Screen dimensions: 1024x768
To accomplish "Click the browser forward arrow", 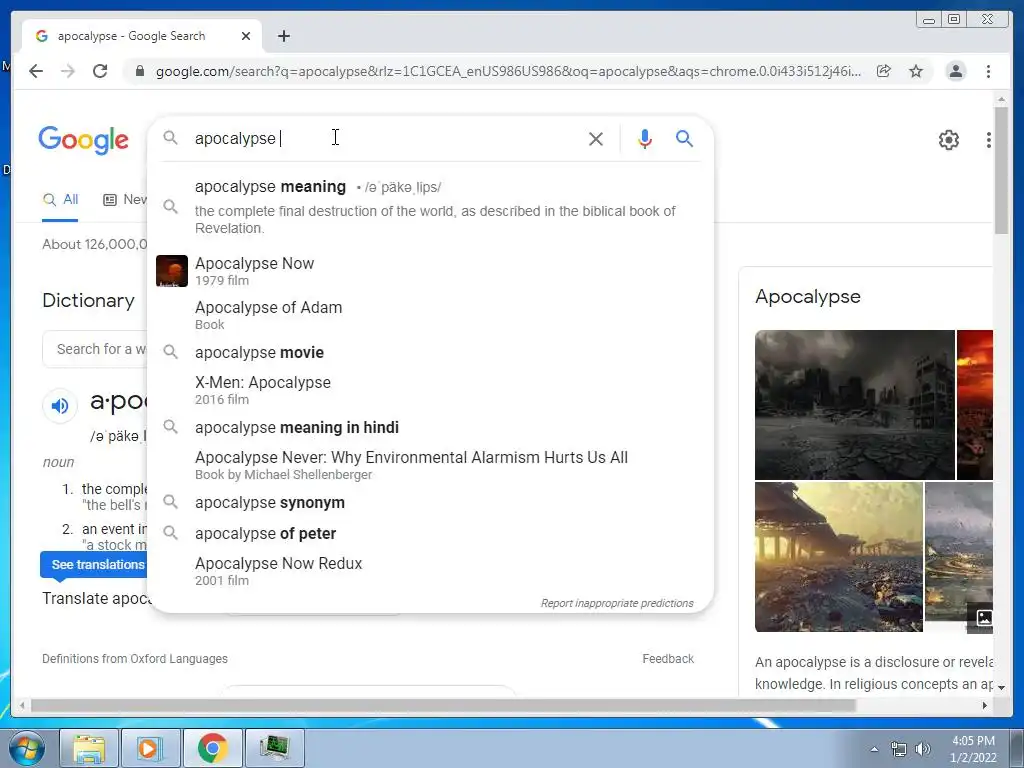I will point(68,71).
